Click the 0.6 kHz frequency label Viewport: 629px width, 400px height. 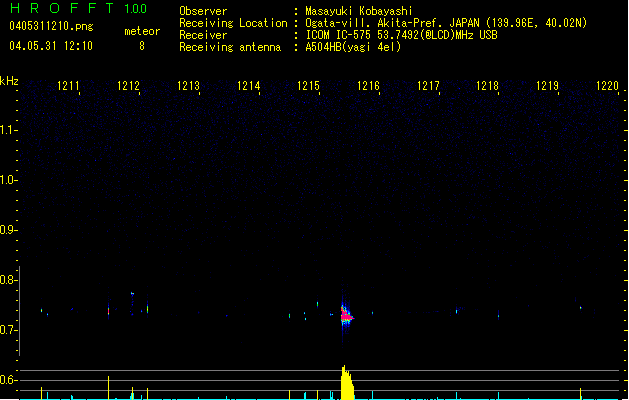(x=8, y=380)
